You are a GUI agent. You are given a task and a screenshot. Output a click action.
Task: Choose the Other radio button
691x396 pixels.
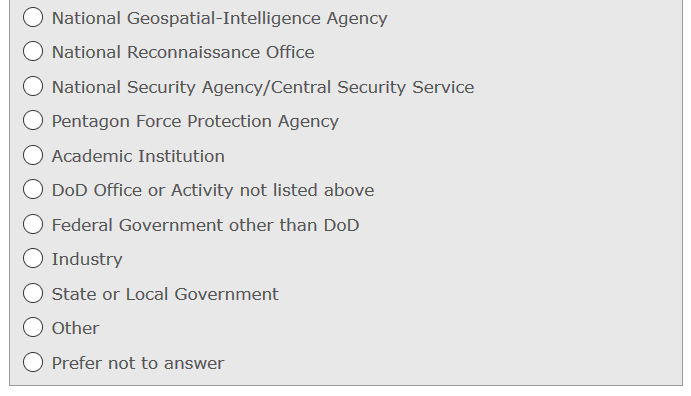point(33,327)
